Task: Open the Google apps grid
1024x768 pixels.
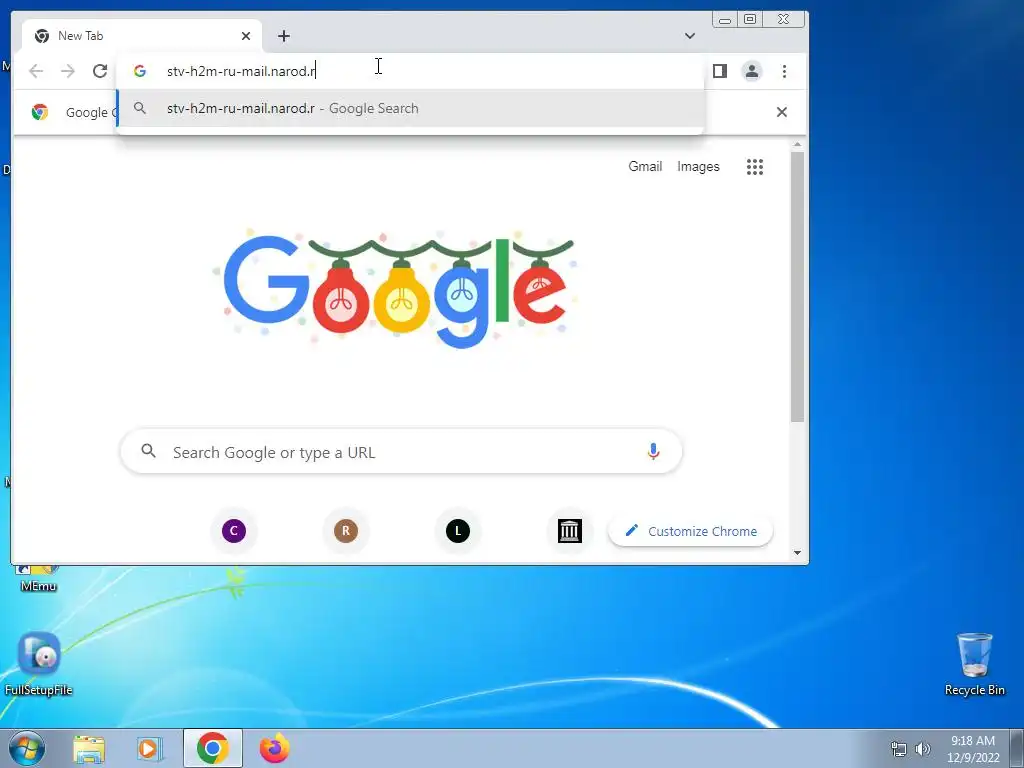Action: tap(754, 167)
